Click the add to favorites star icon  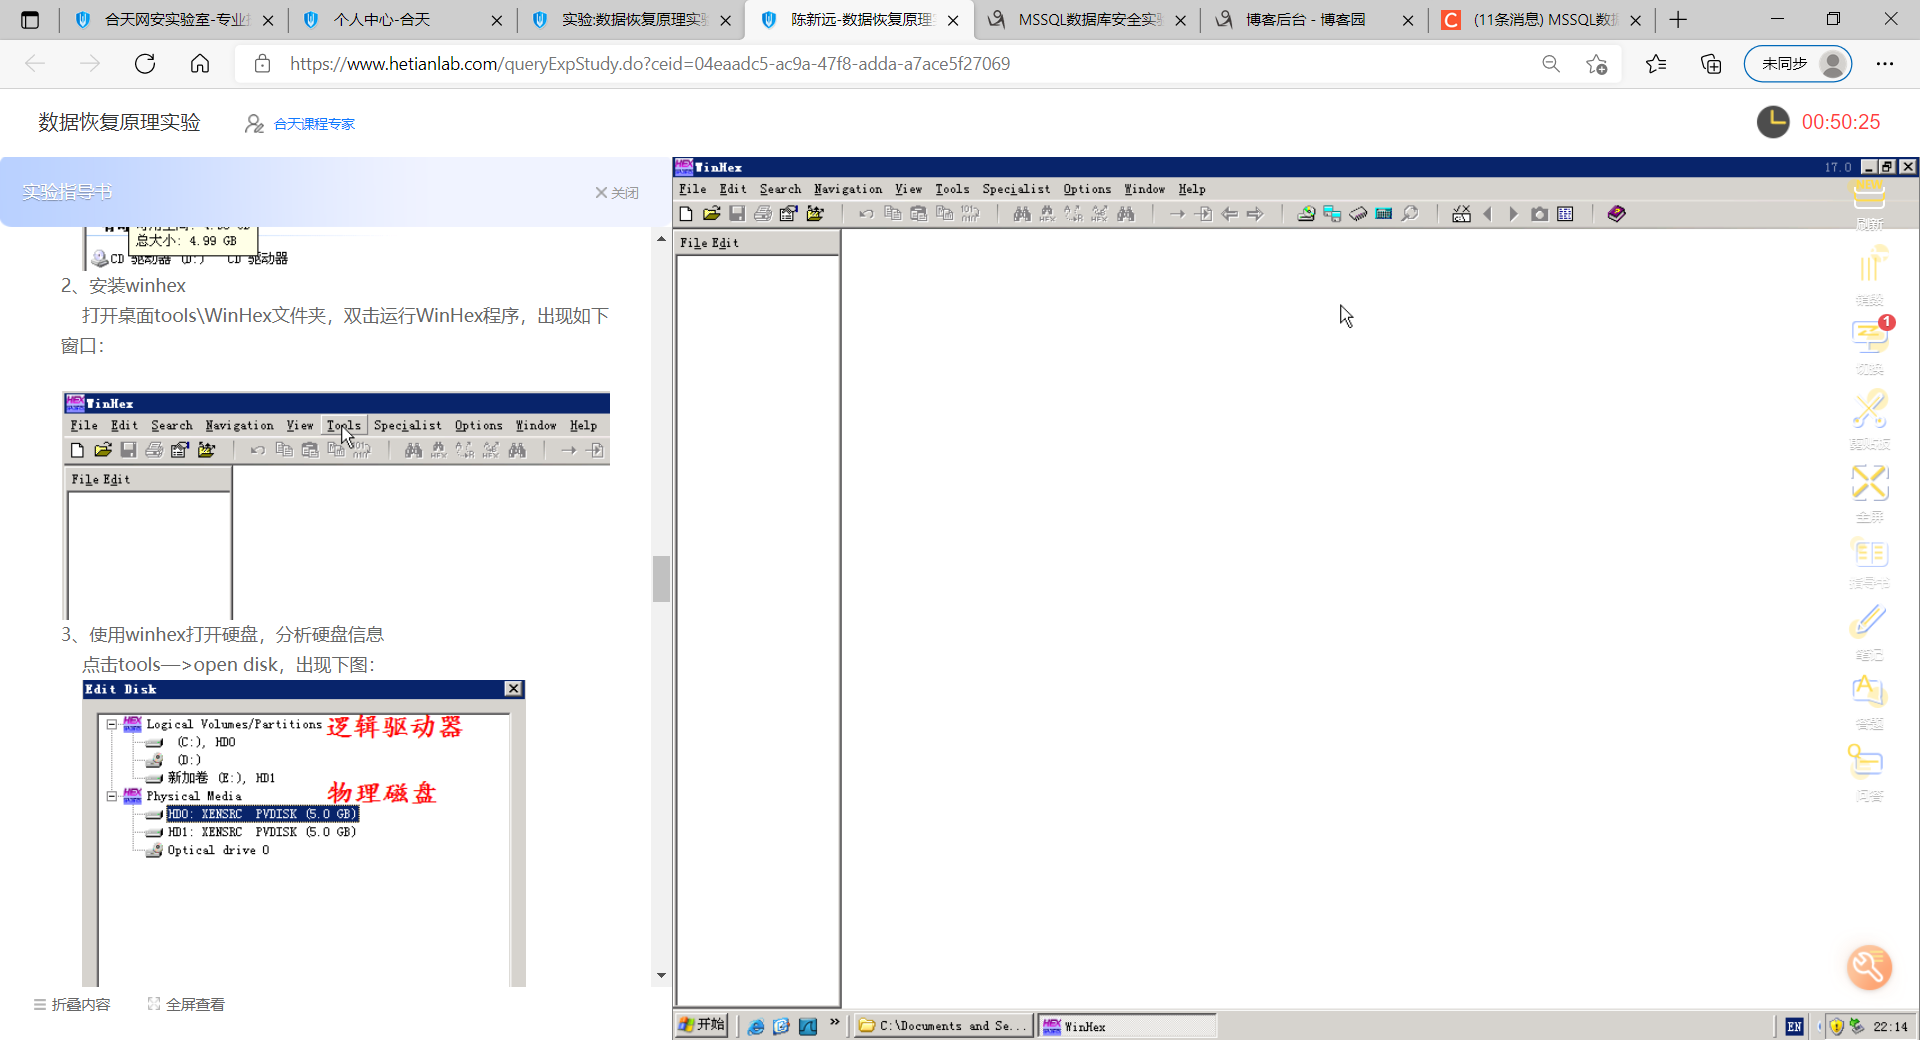point(1597,64)
